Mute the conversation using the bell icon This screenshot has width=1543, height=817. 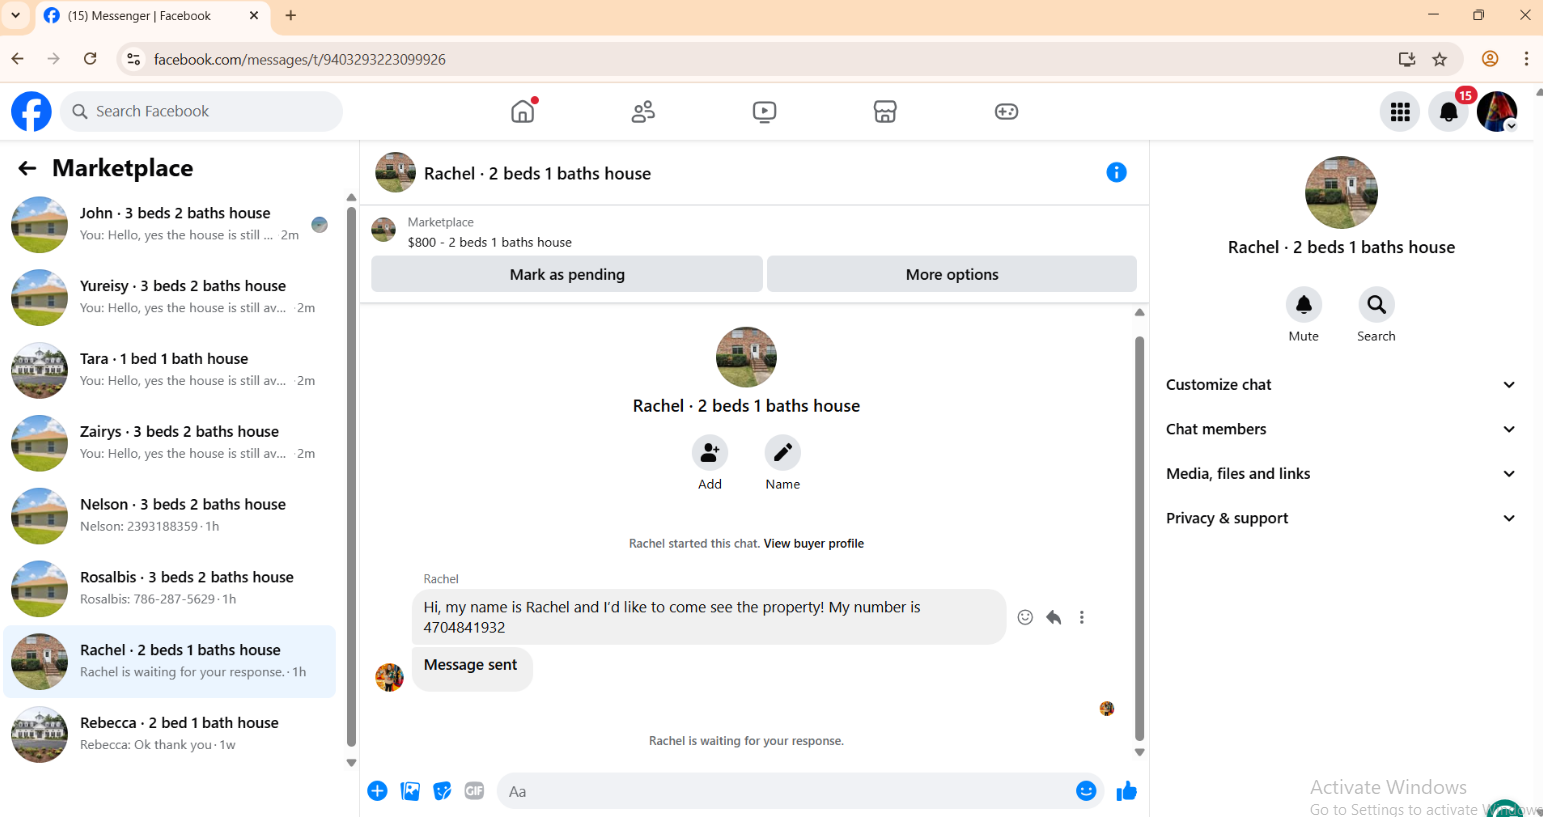point(1304,304)
